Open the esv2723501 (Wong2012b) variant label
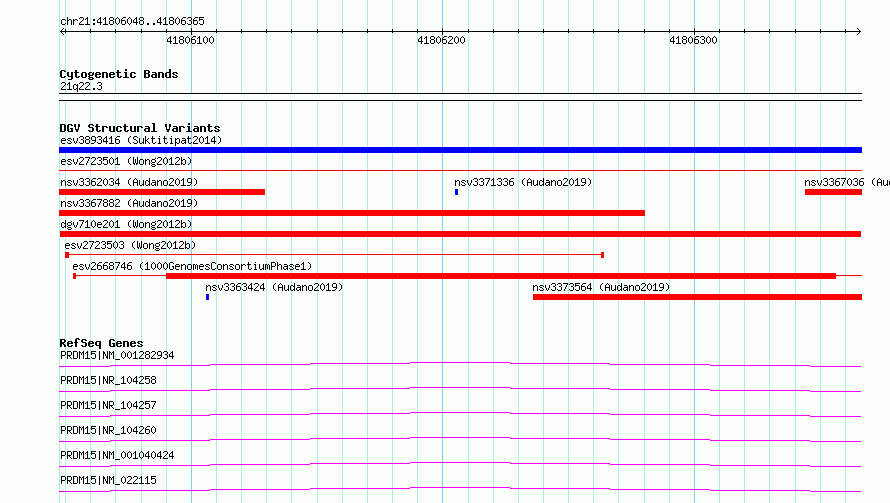Viewport: 890px width, 503px height. [x=126, y=161]
